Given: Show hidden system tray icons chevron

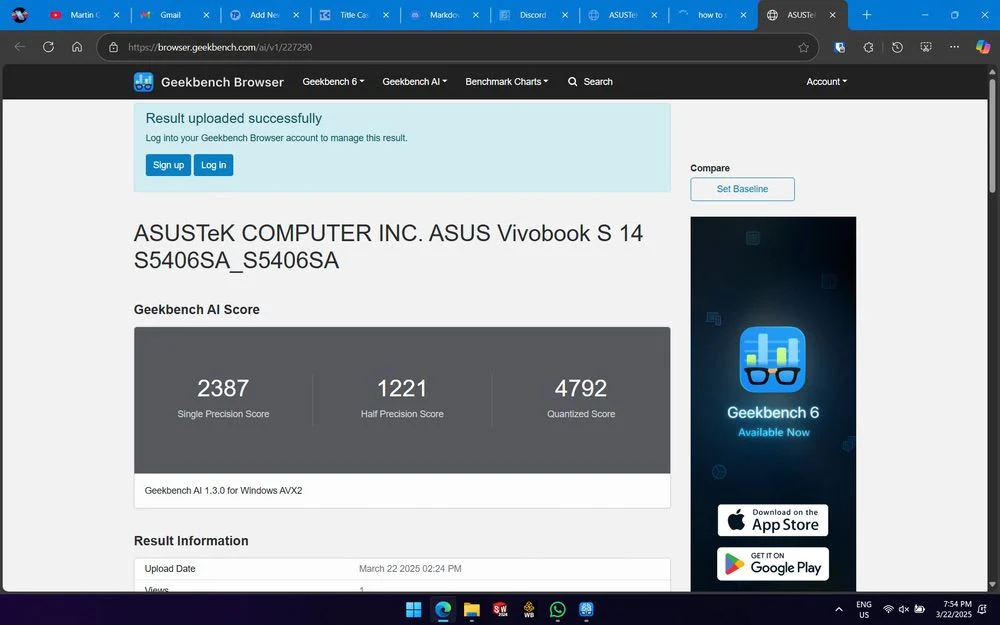Looking at the screenshot, I should (x=839, y=610).
